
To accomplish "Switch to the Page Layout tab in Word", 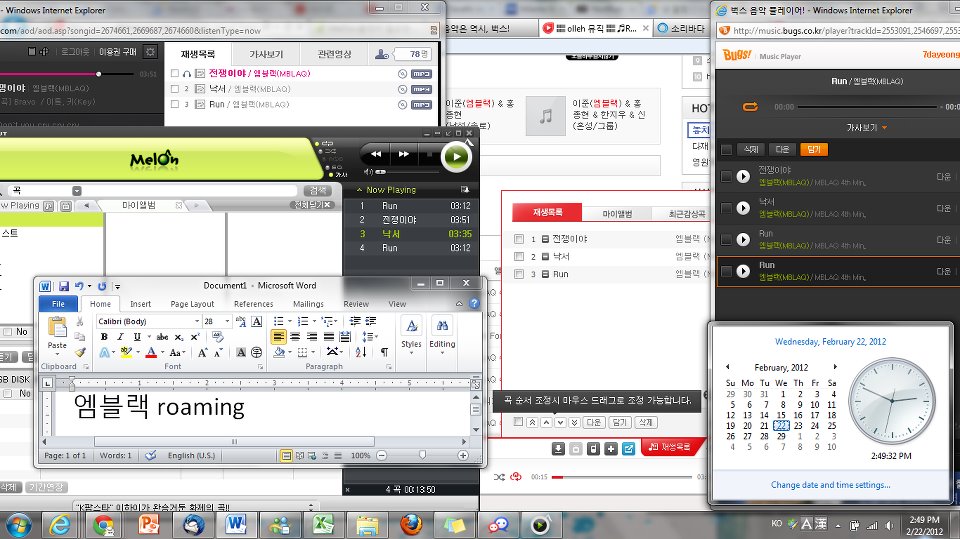I will click(192, 304).
